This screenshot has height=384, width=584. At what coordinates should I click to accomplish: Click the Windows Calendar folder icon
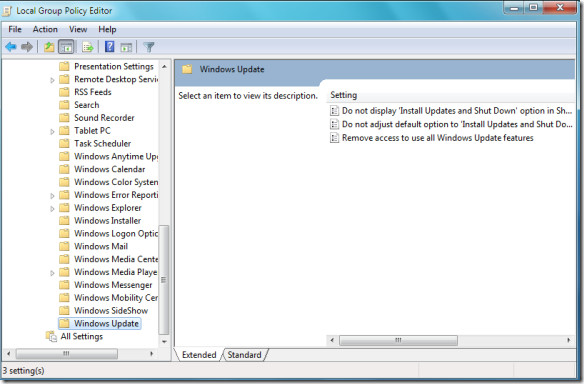pos(64,169)
